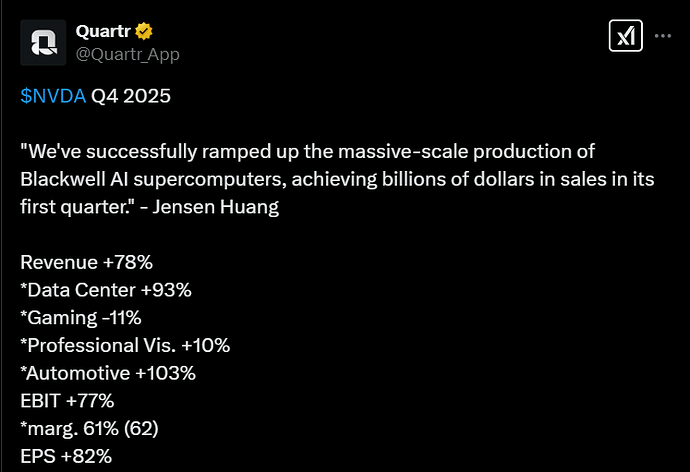Open the $NVDA cashtag link
690x472 pixels.
pyautogui.click(x=53, y=96)
